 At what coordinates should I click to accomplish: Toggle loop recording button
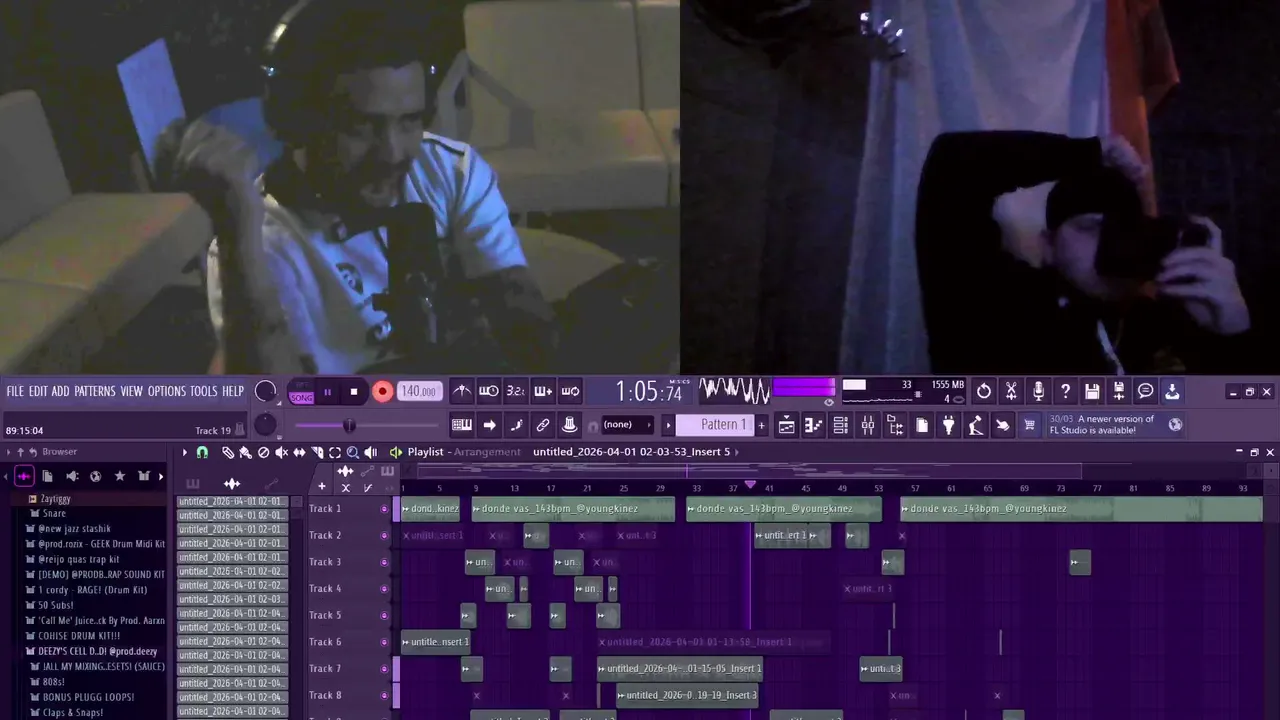(x=570, y=391)
